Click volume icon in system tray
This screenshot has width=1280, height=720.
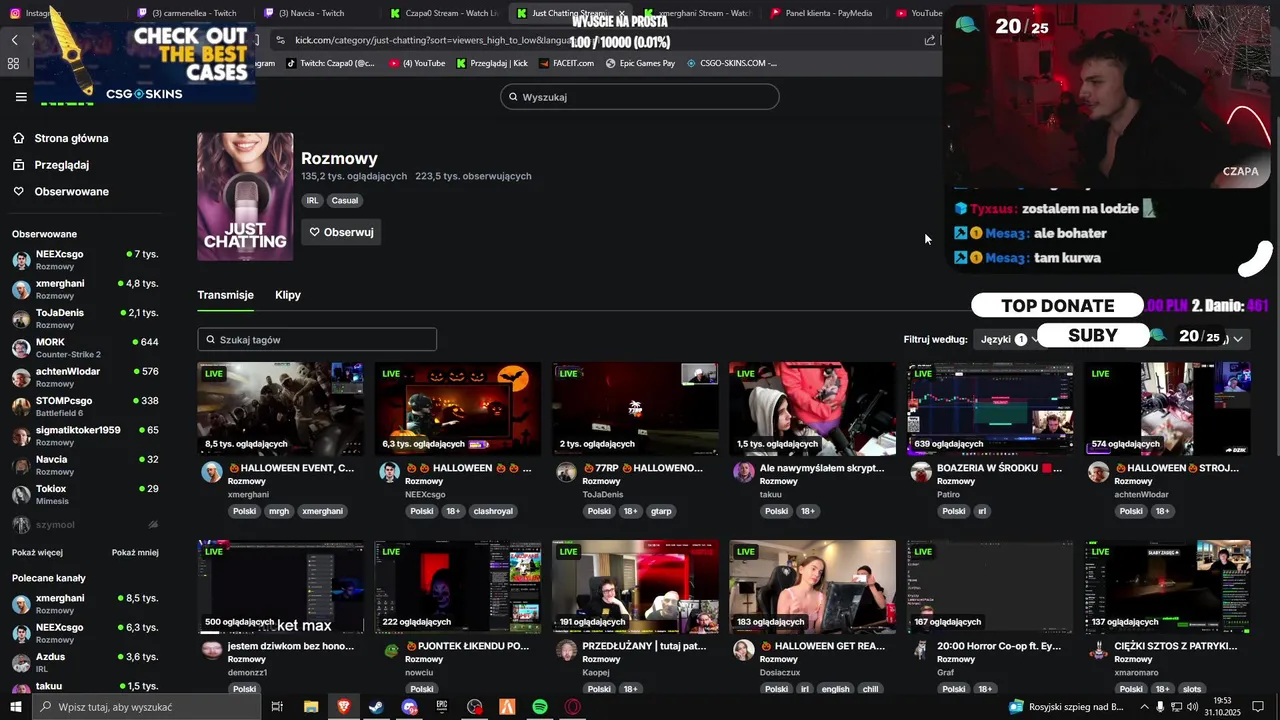[1192, 707]
